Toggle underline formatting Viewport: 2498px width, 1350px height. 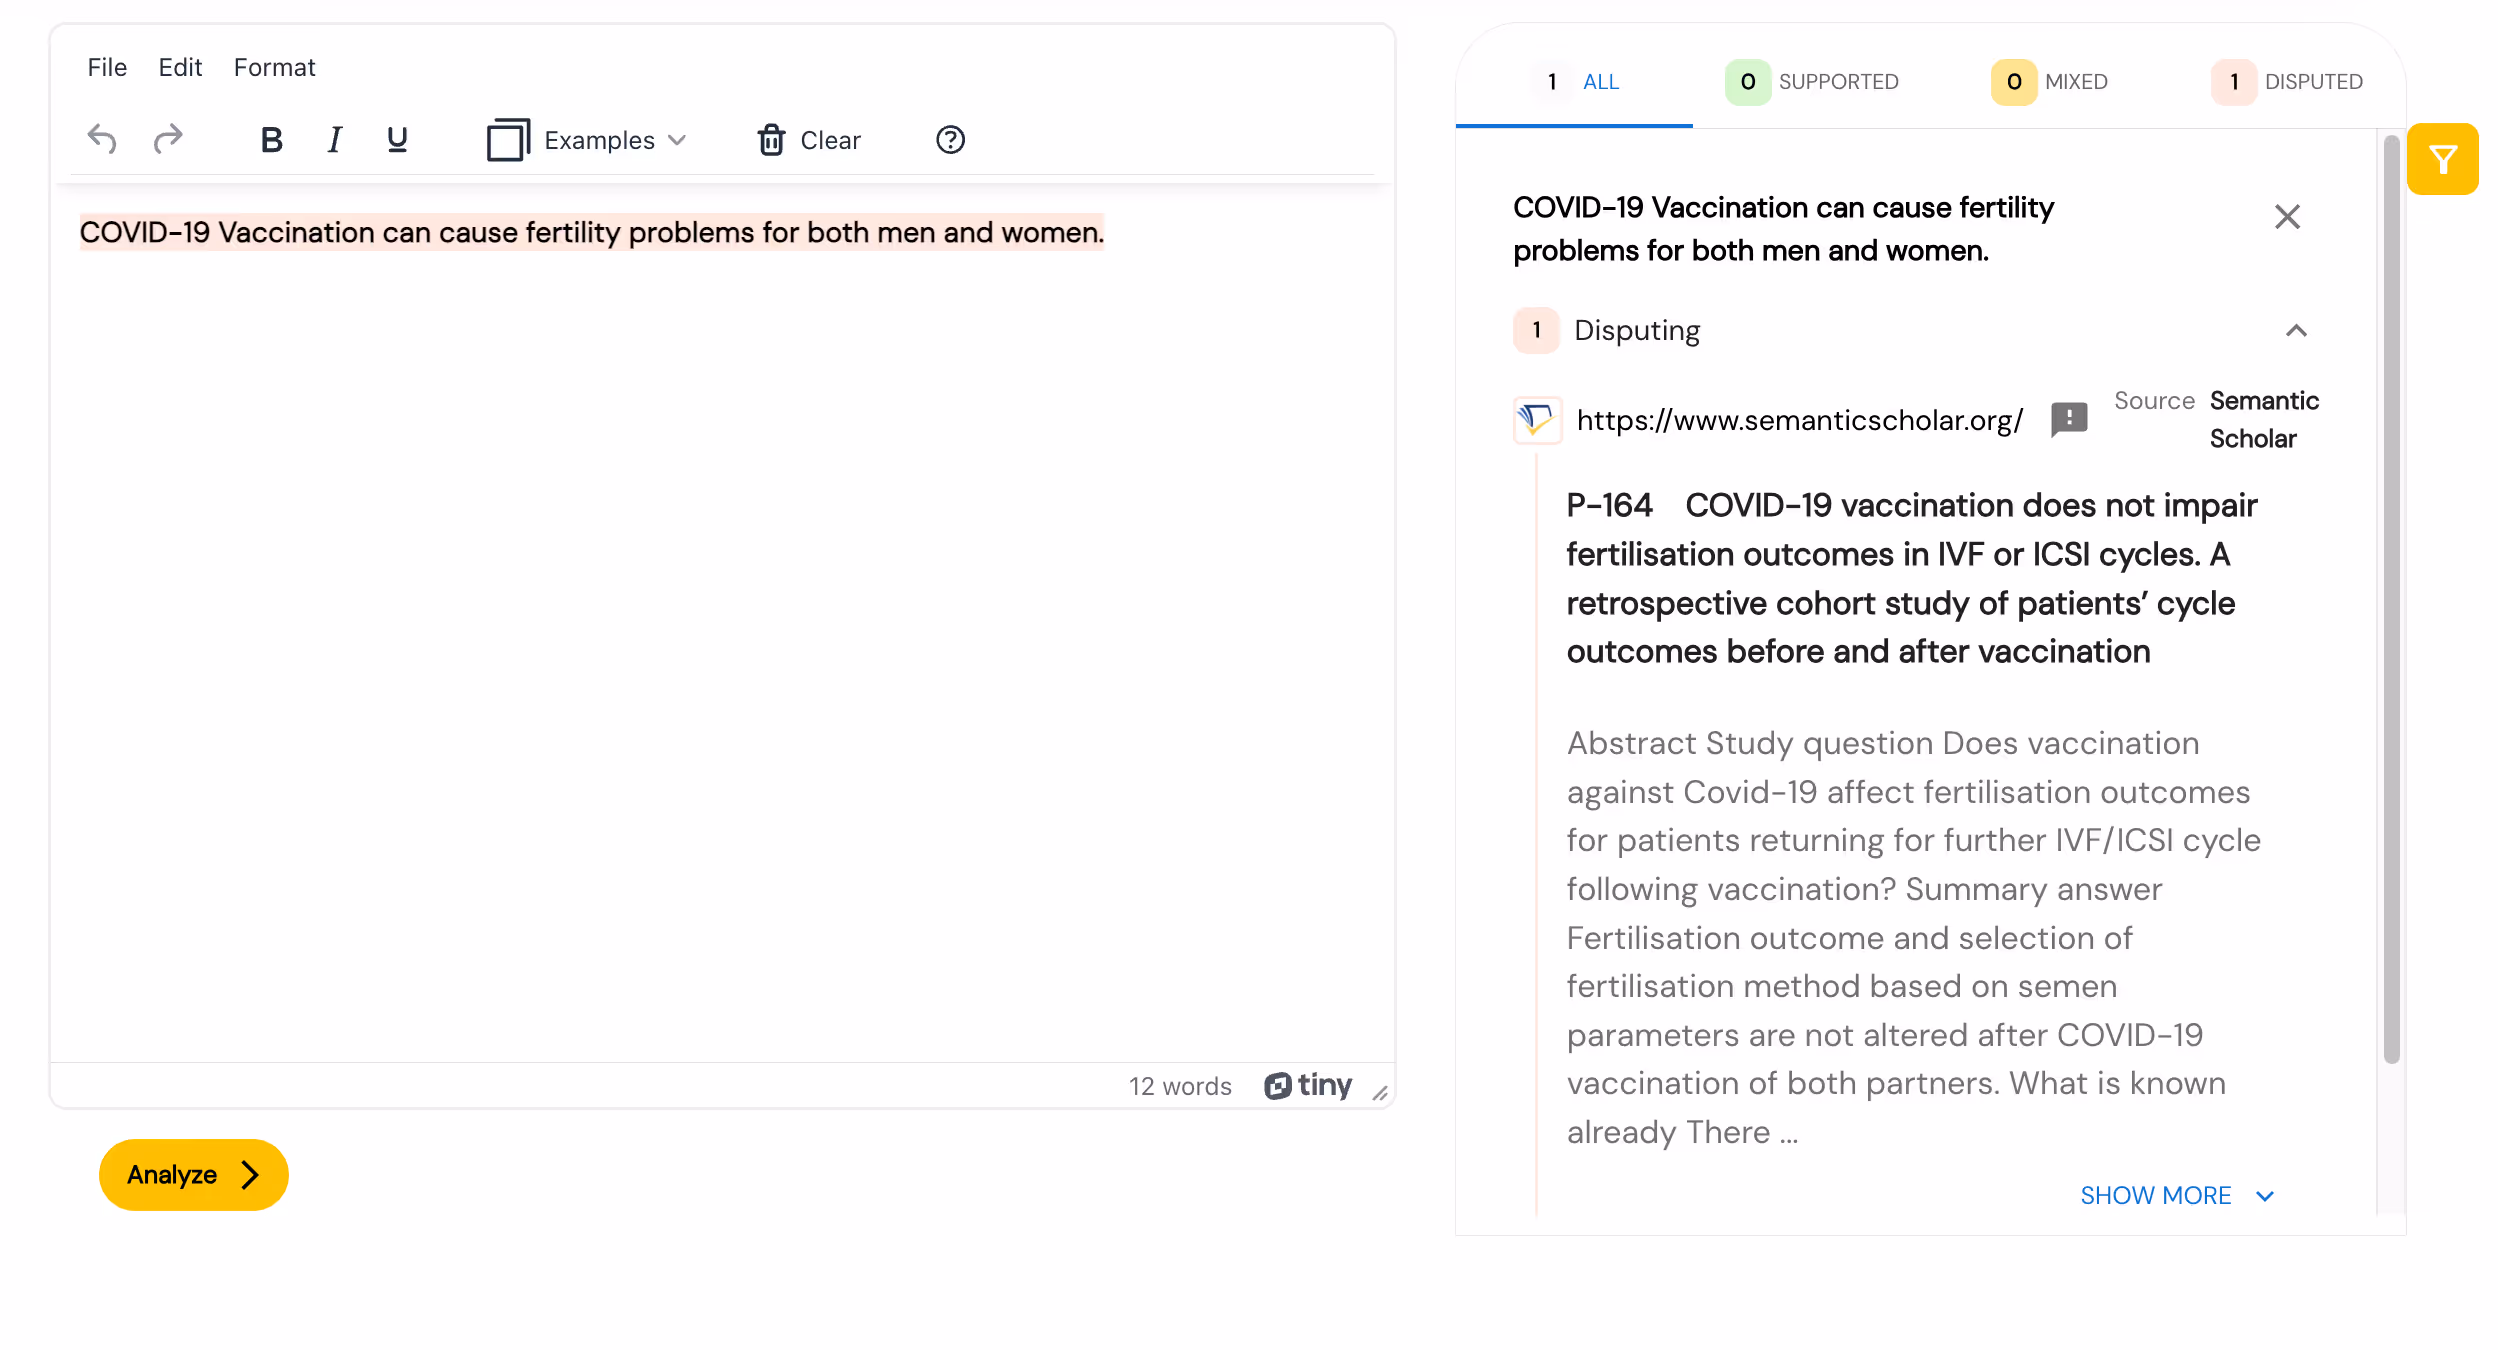pyautogui.click(x=397, y=140)
